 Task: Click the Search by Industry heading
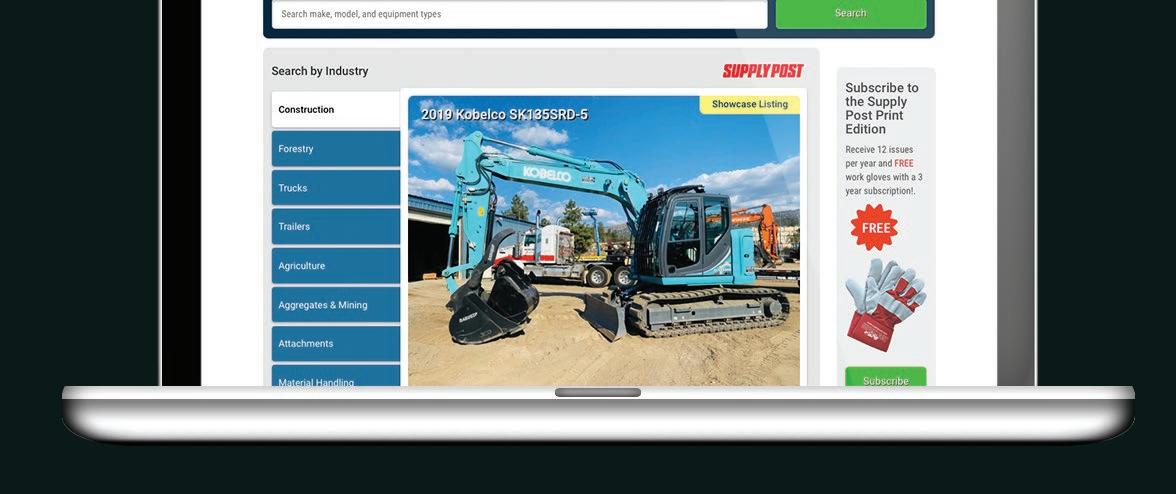[320, 71]
